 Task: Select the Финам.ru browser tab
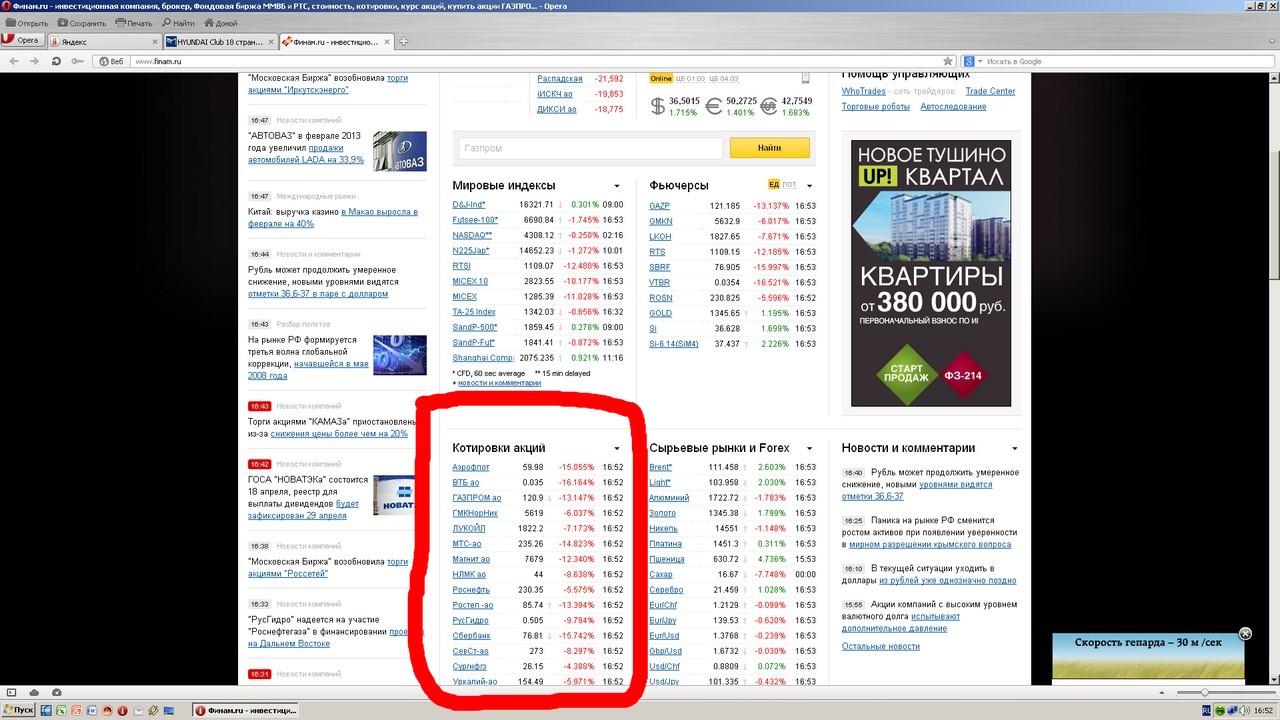(x=337, y=42)
